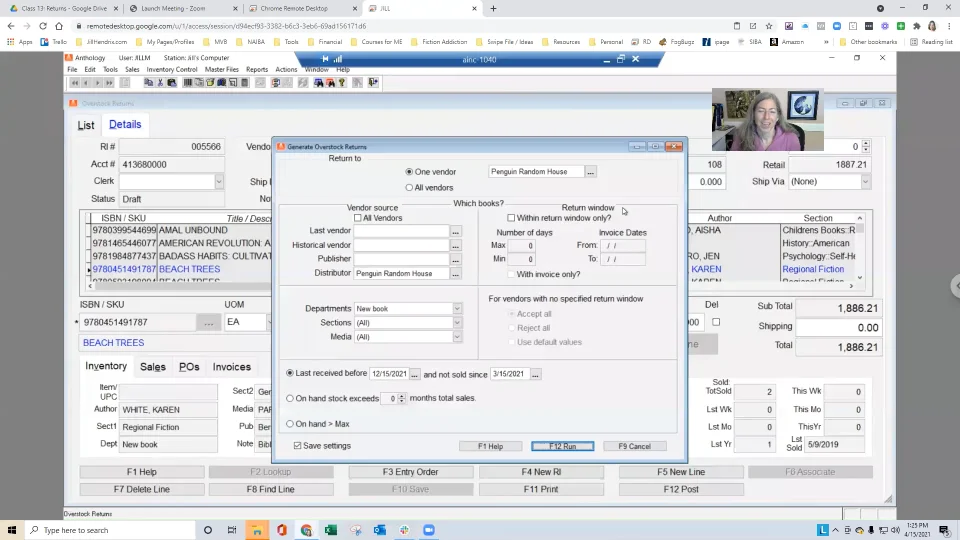Expand the Sections dropdown
The image size is (960, 540).
[x=457, y=323]
